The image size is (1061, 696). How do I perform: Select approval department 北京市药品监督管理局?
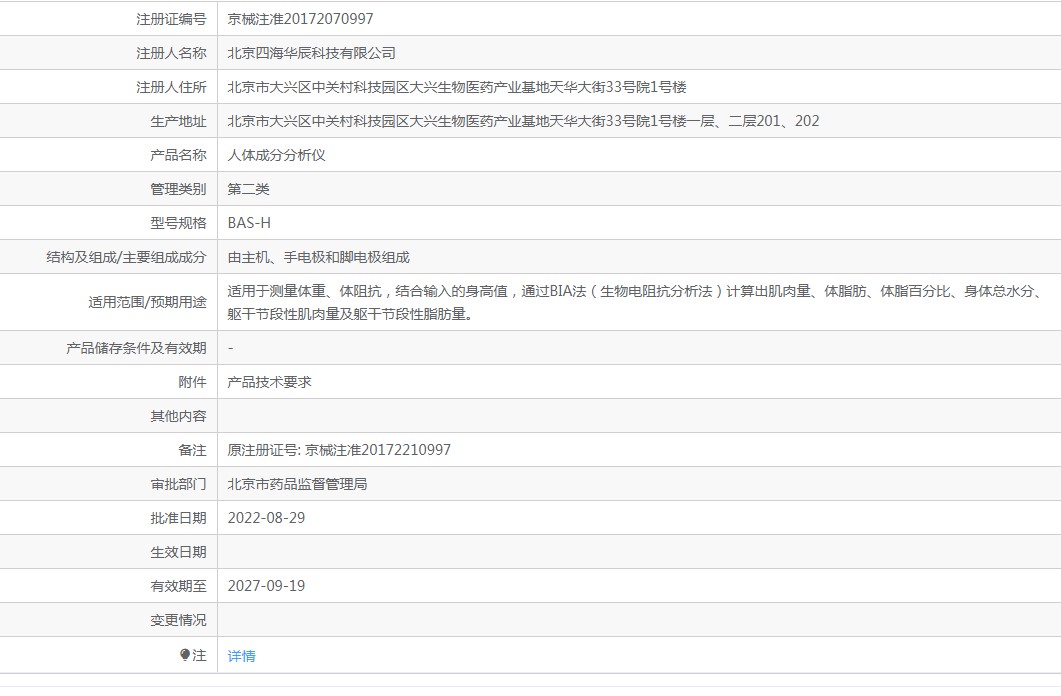297,484
